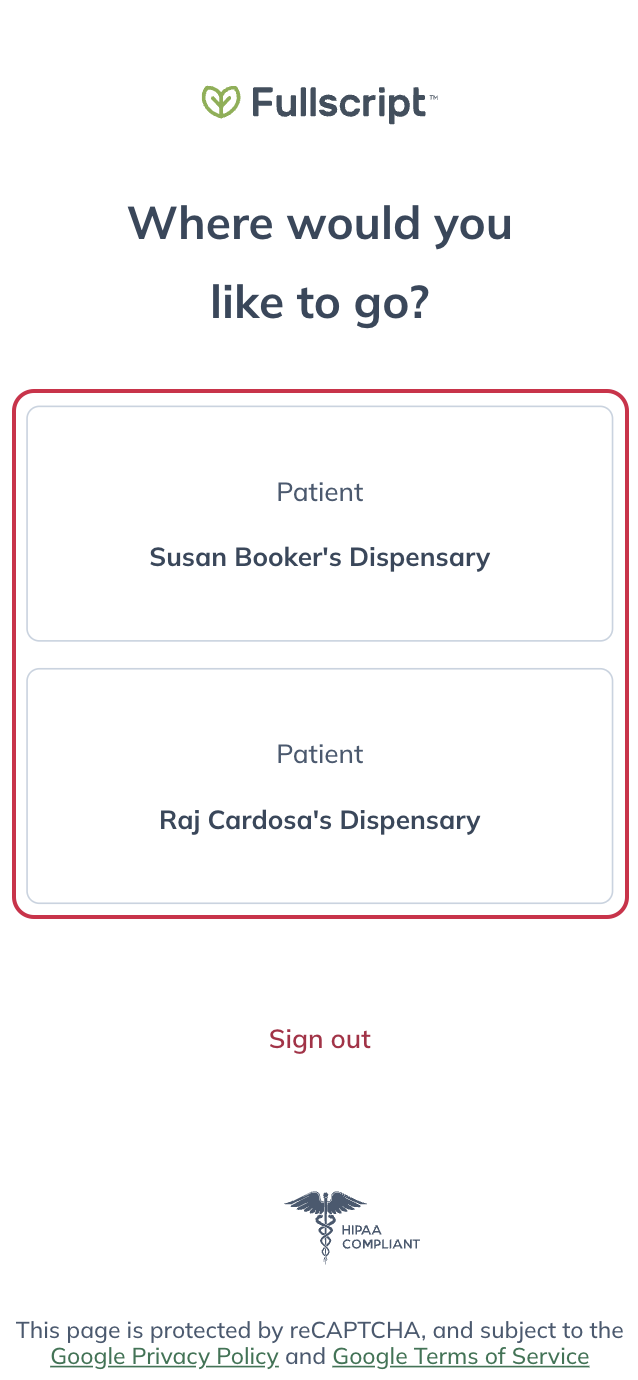
Task: Select the "Raj Cardosa's Dispensary" name text
Action: [319, 820]
